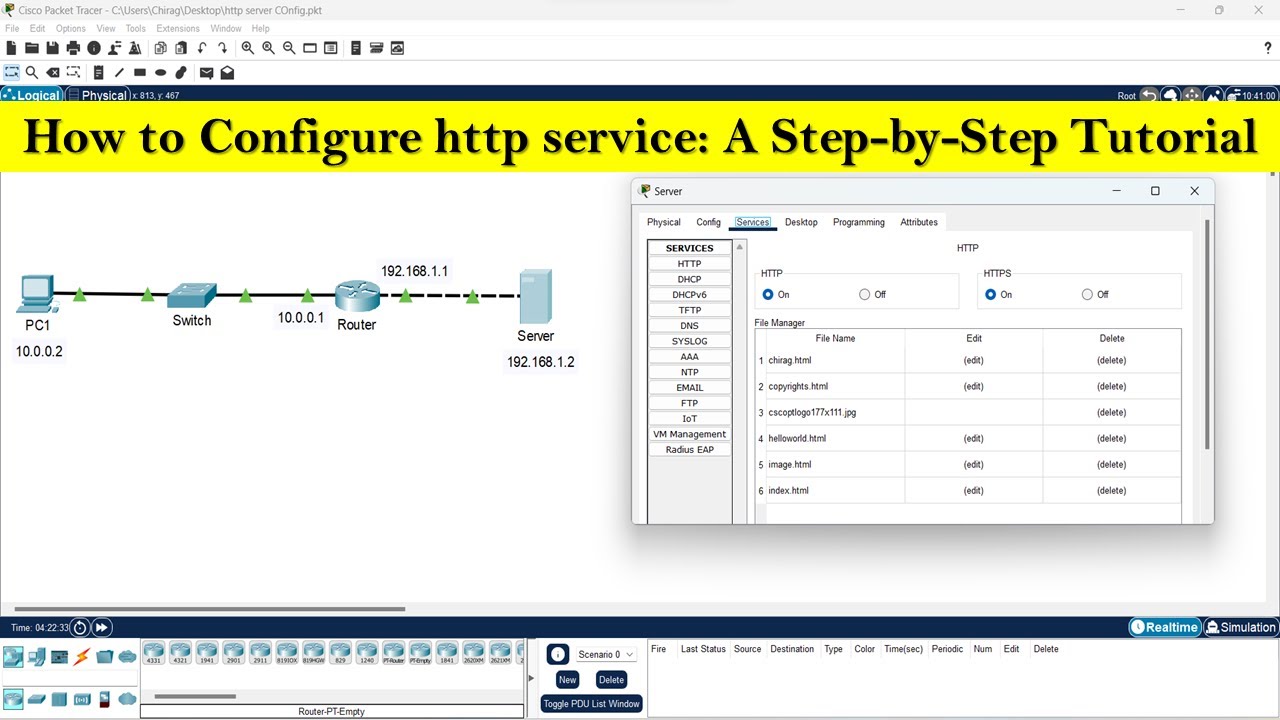Click the Fast Forward Time icon
1280x720 pixels.
[102, 628]
